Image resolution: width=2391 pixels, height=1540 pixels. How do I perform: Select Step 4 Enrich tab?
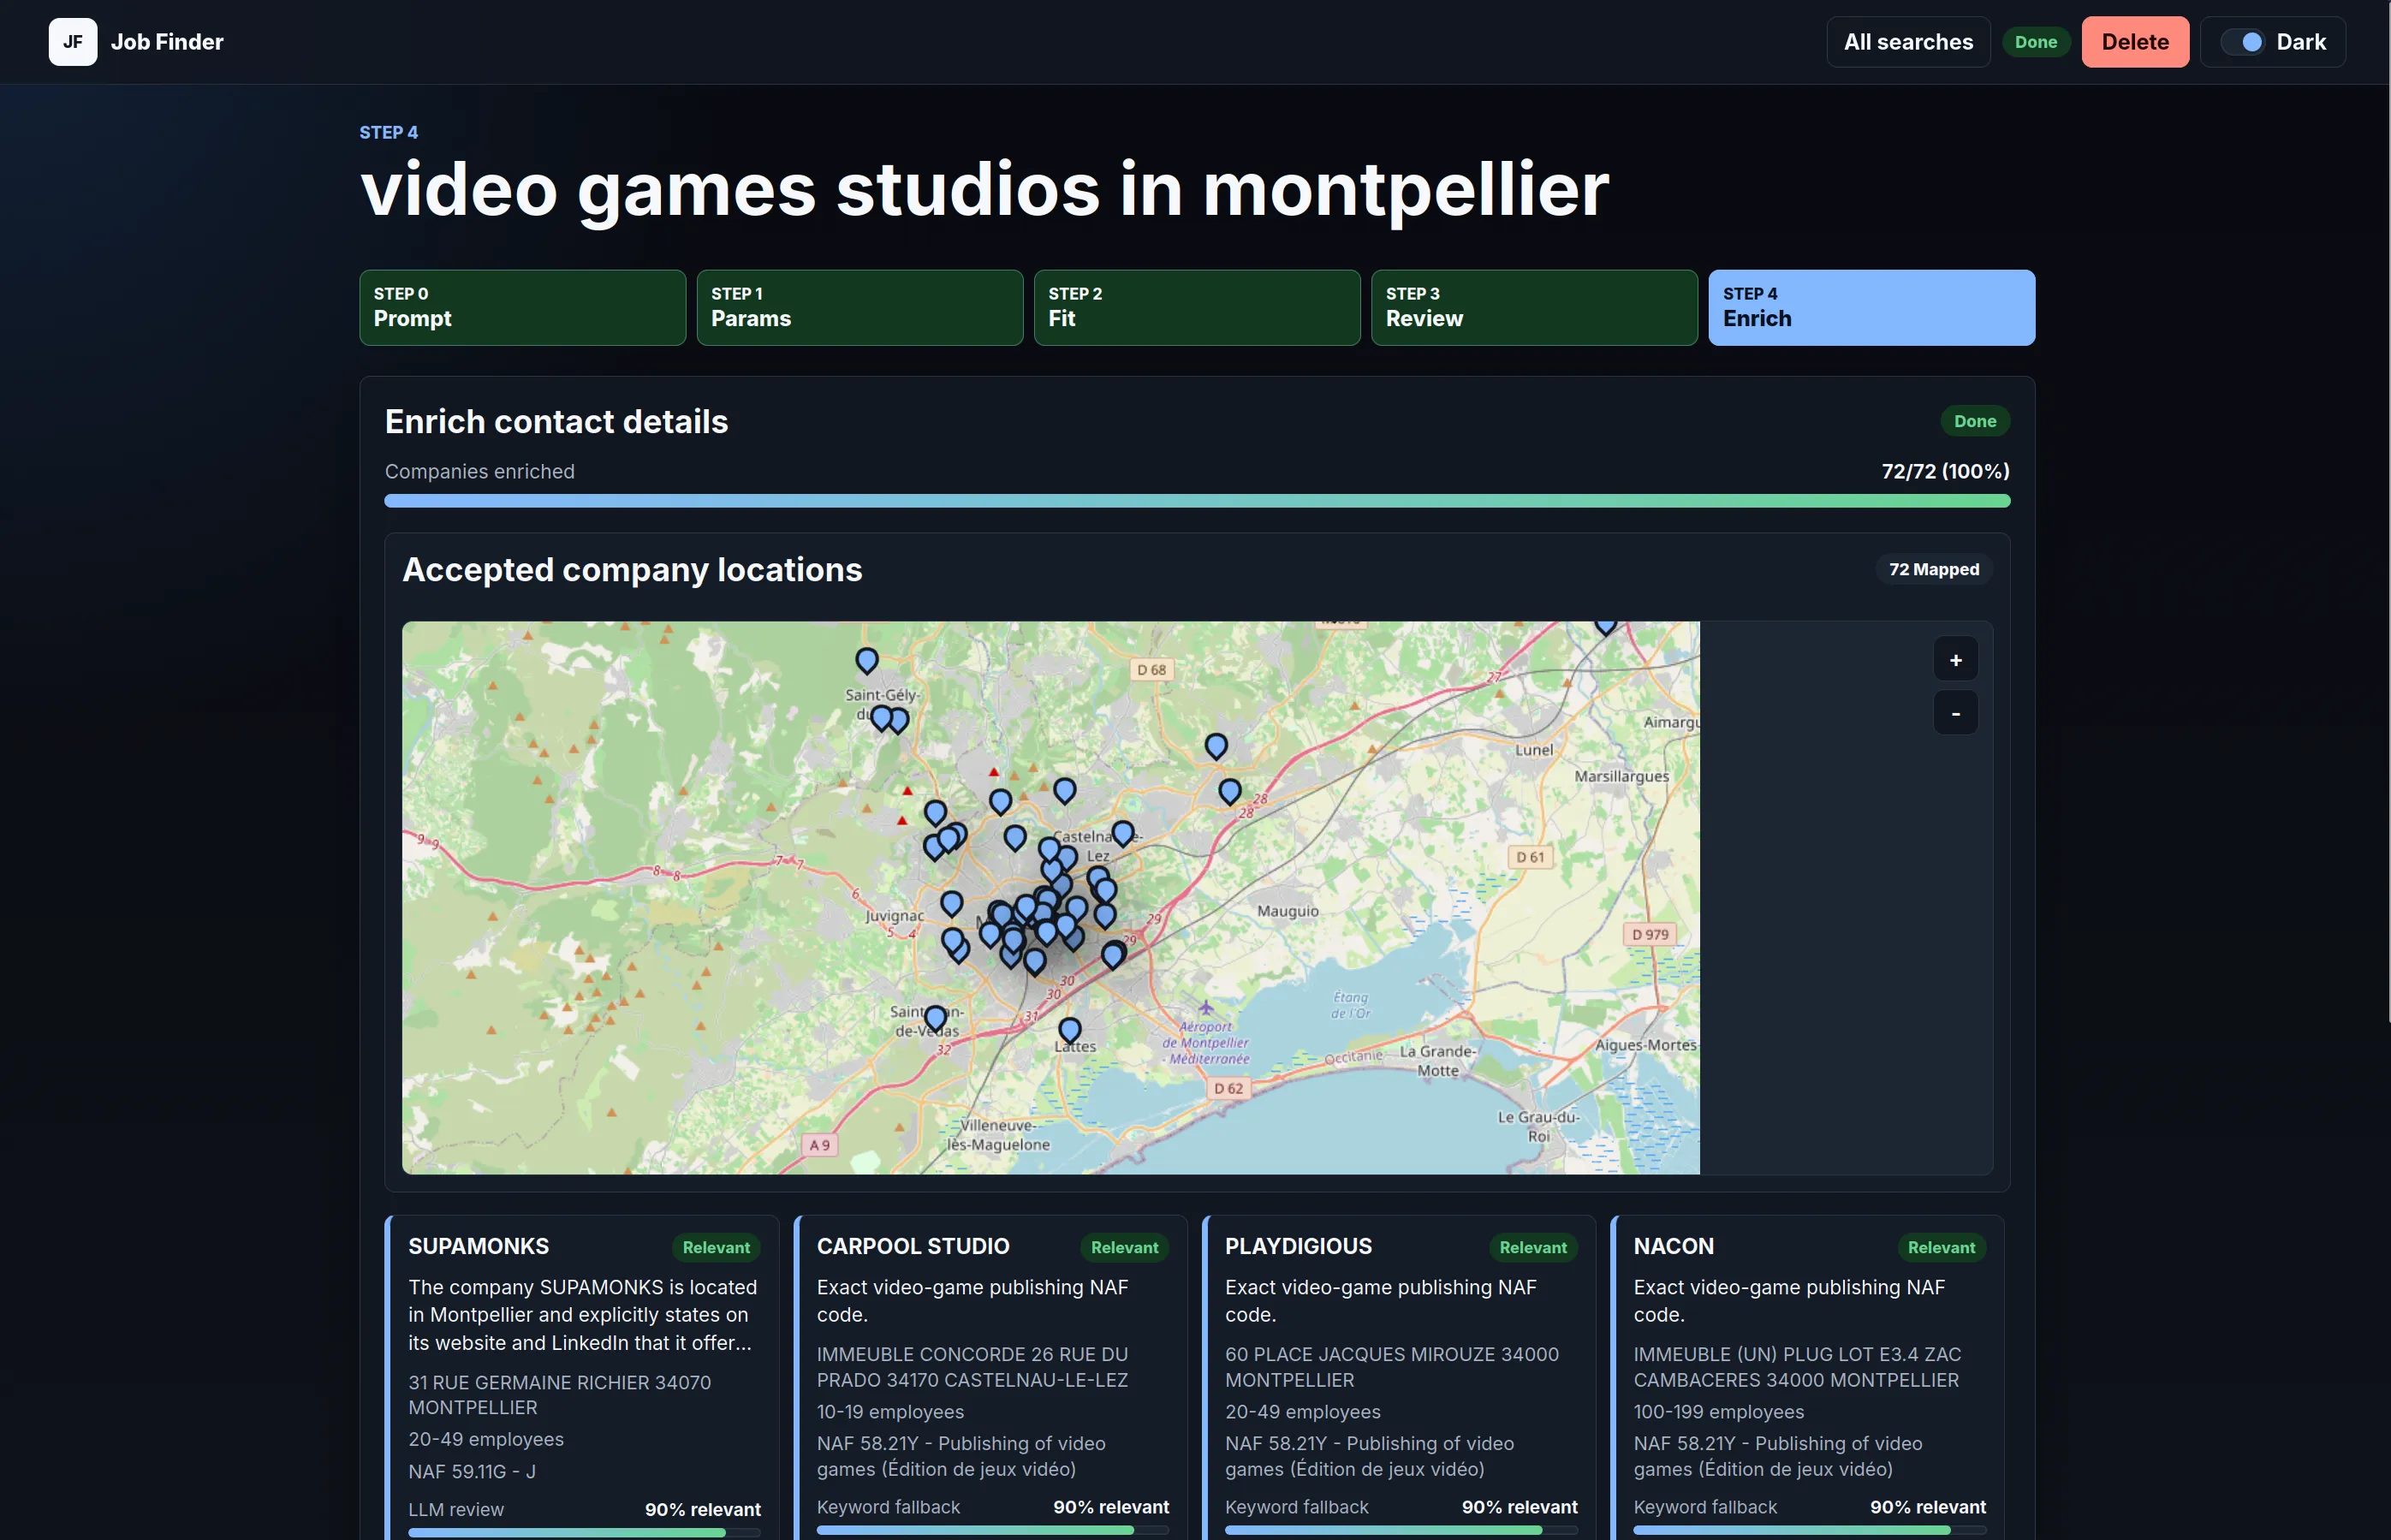(x=1871, y=307)
